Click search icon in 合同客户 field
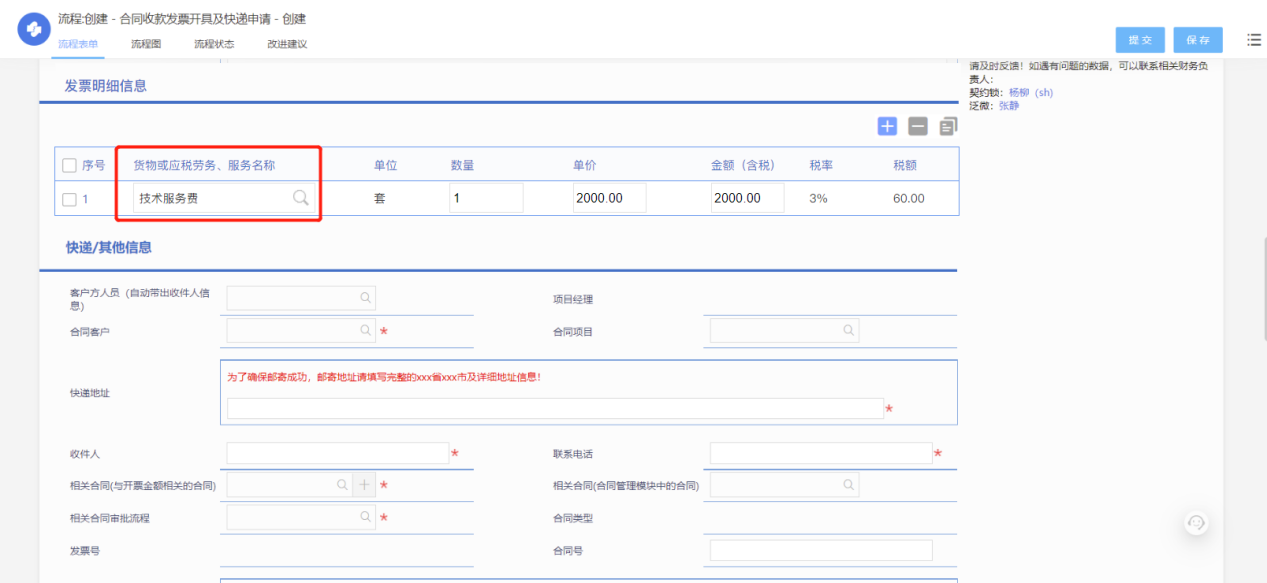Image resolution: width=1267 pixels, height=583 pixels. [366, 330]
